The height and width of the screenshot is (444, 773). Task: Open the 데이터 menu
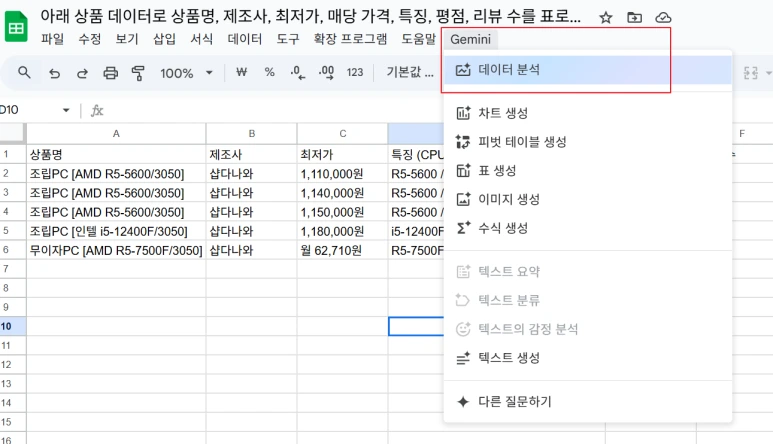[245, 39]
